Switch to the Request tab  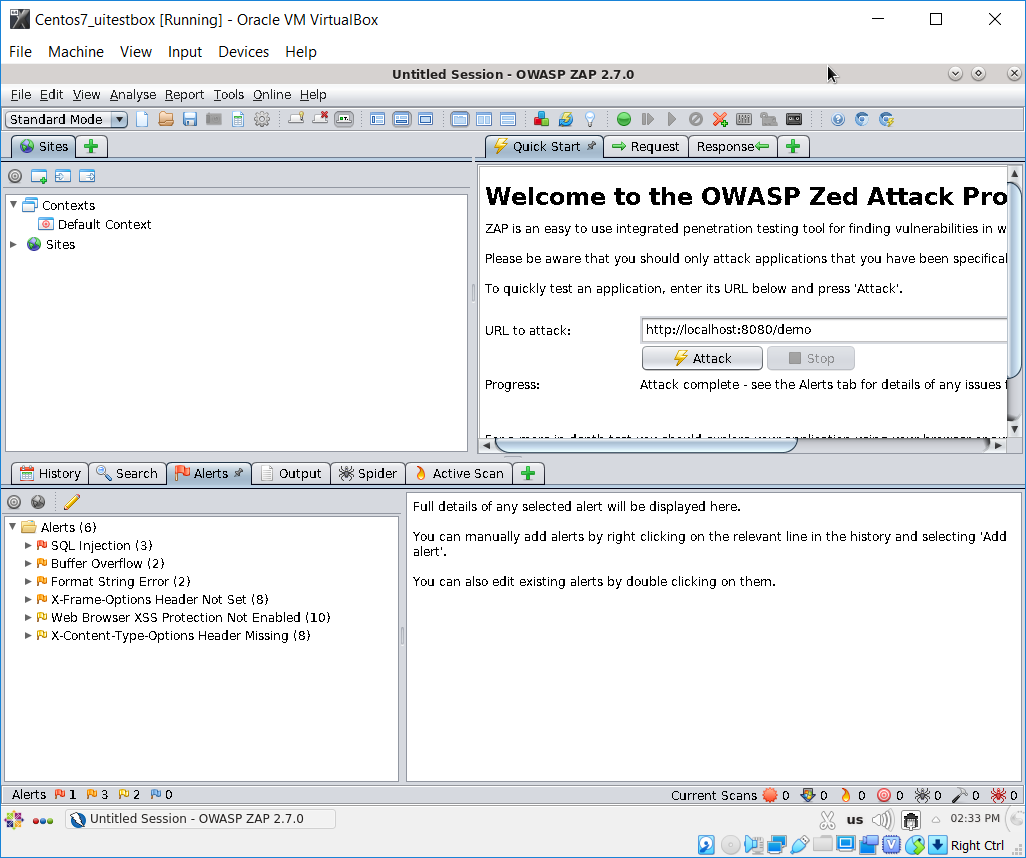click(x=645, y=147)
